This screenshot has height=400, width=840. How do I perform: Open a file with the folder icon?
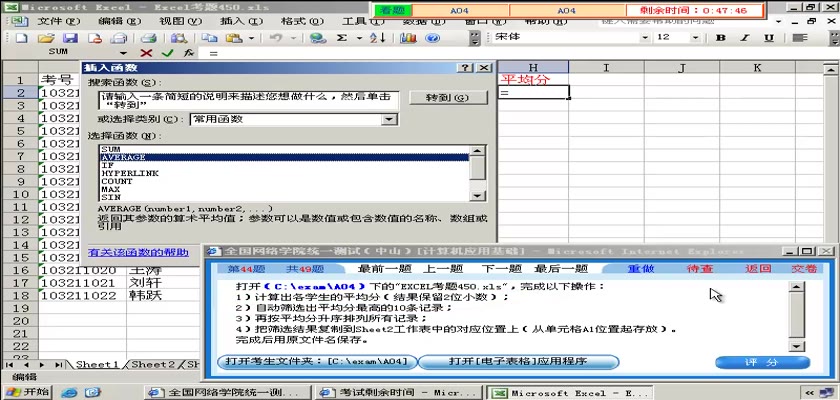[47, 38]
